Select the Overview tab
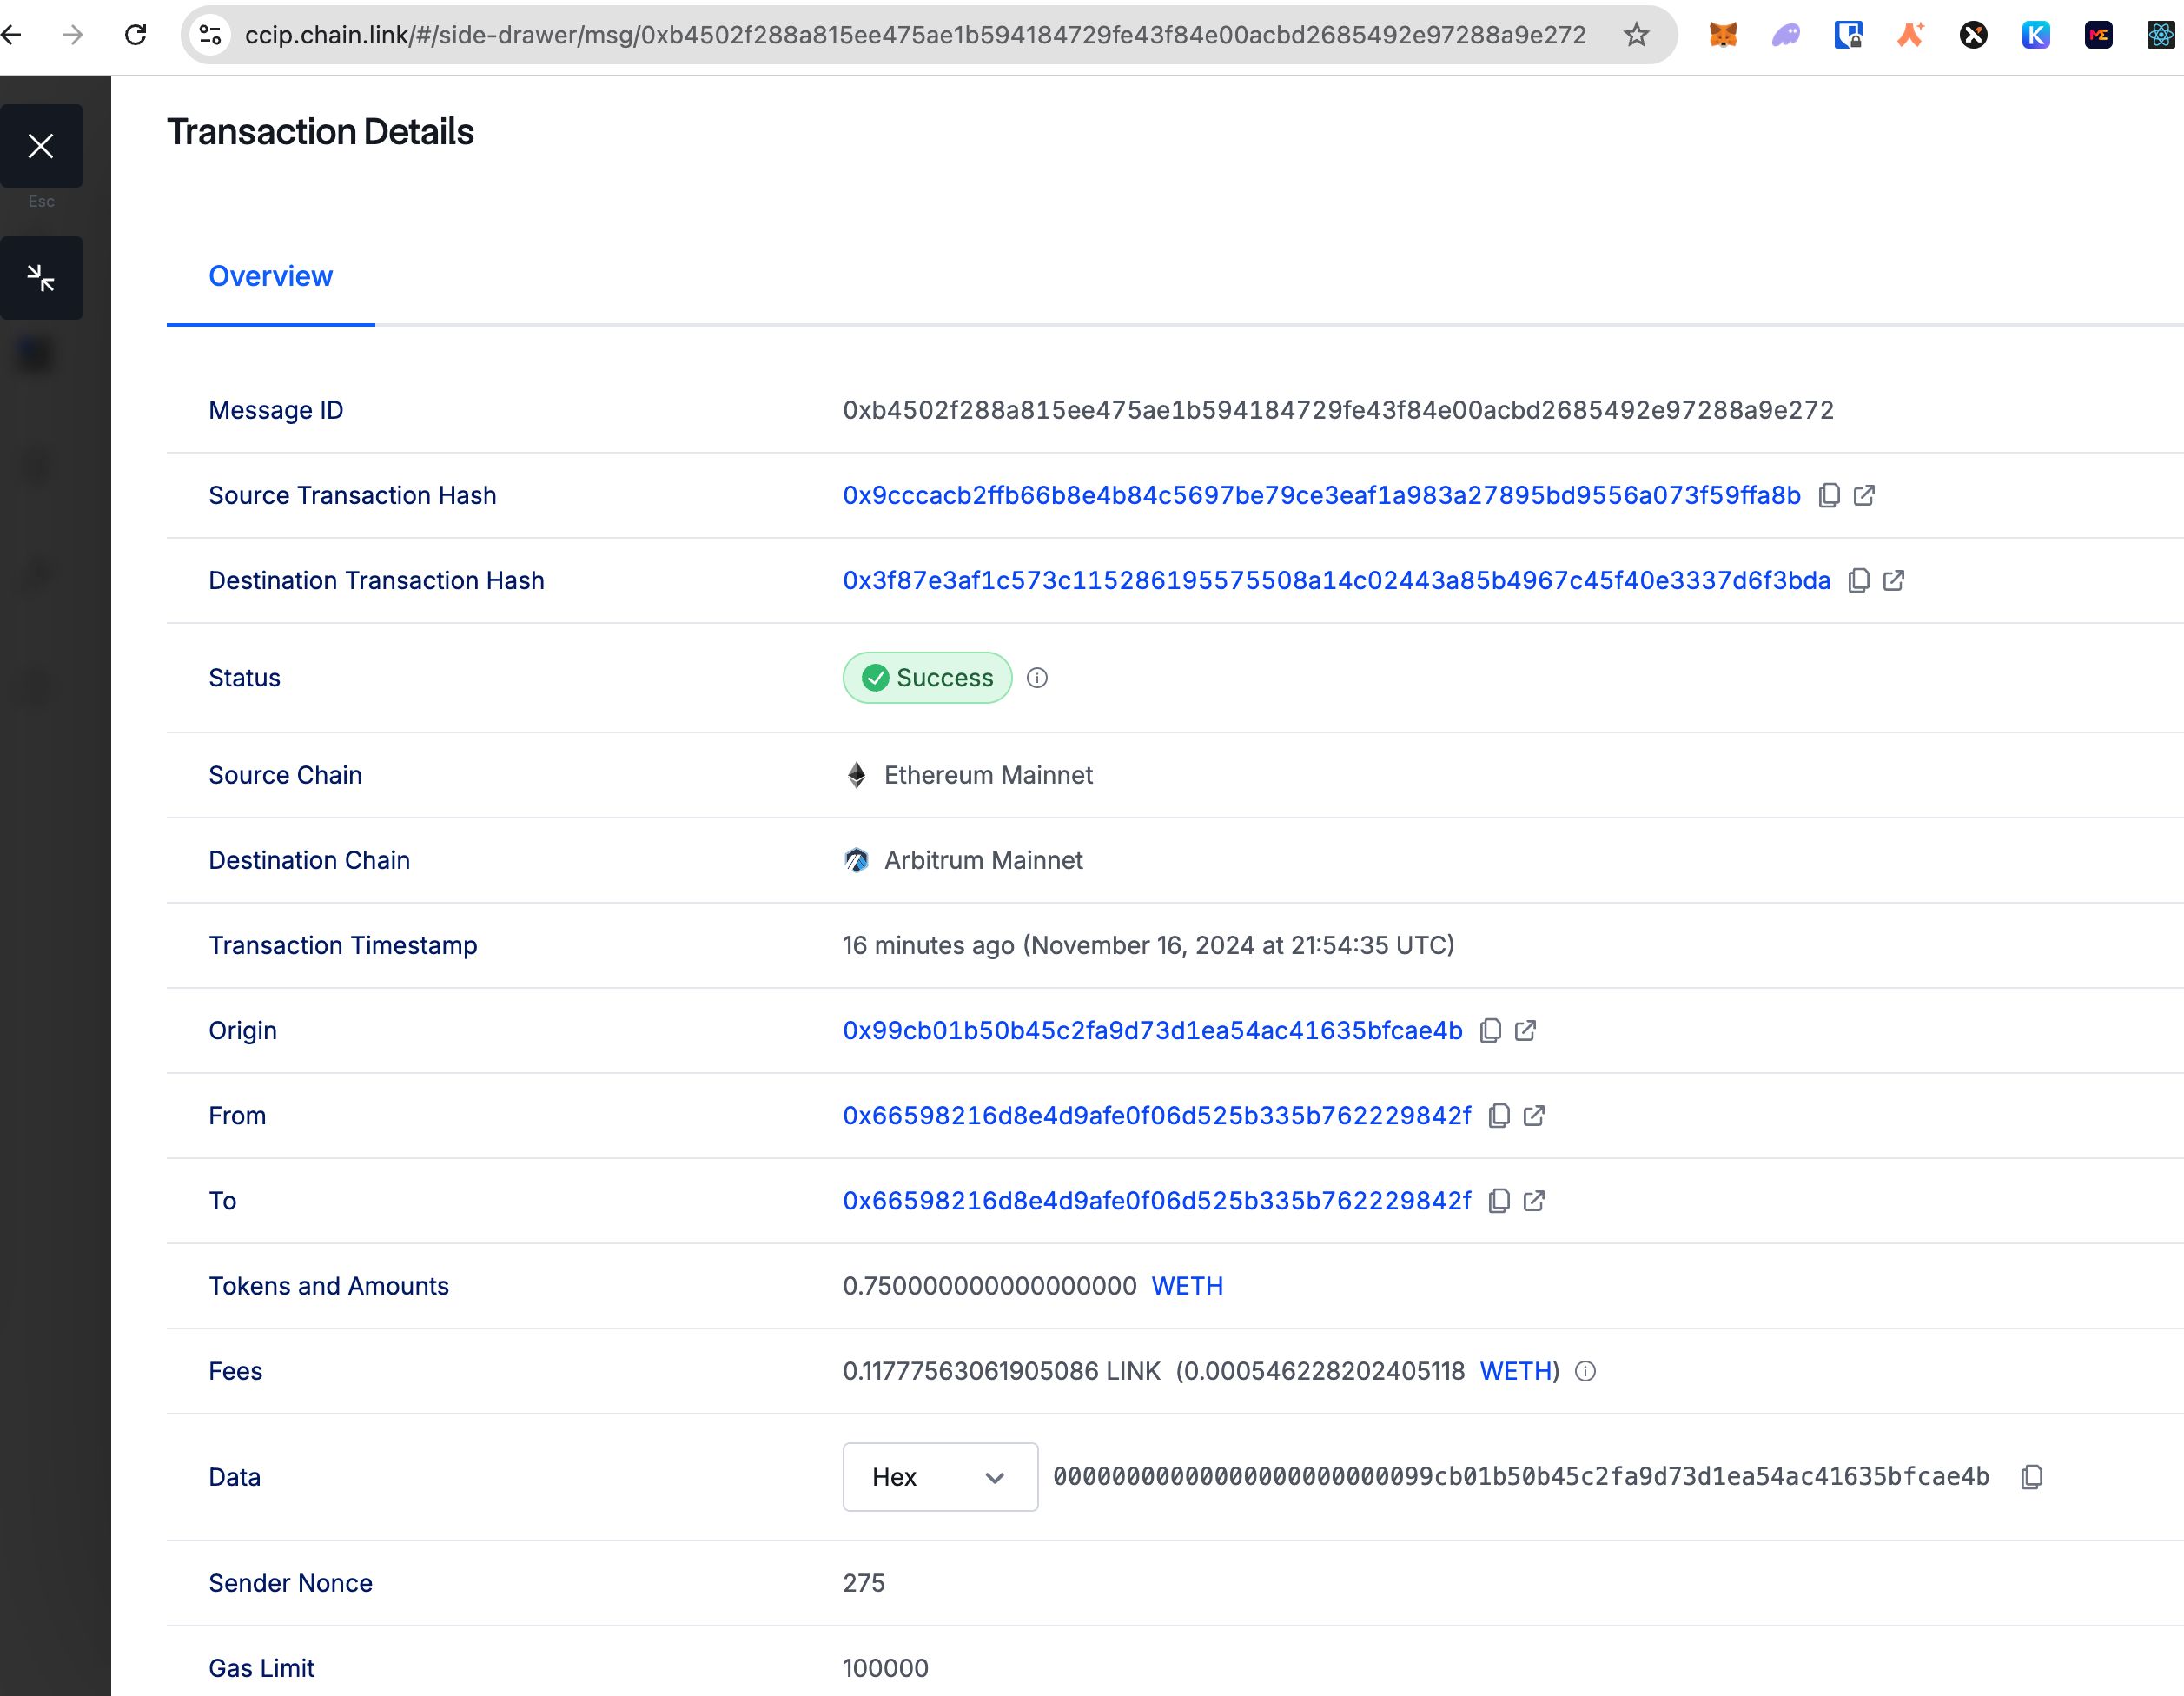 pos(271,276)
